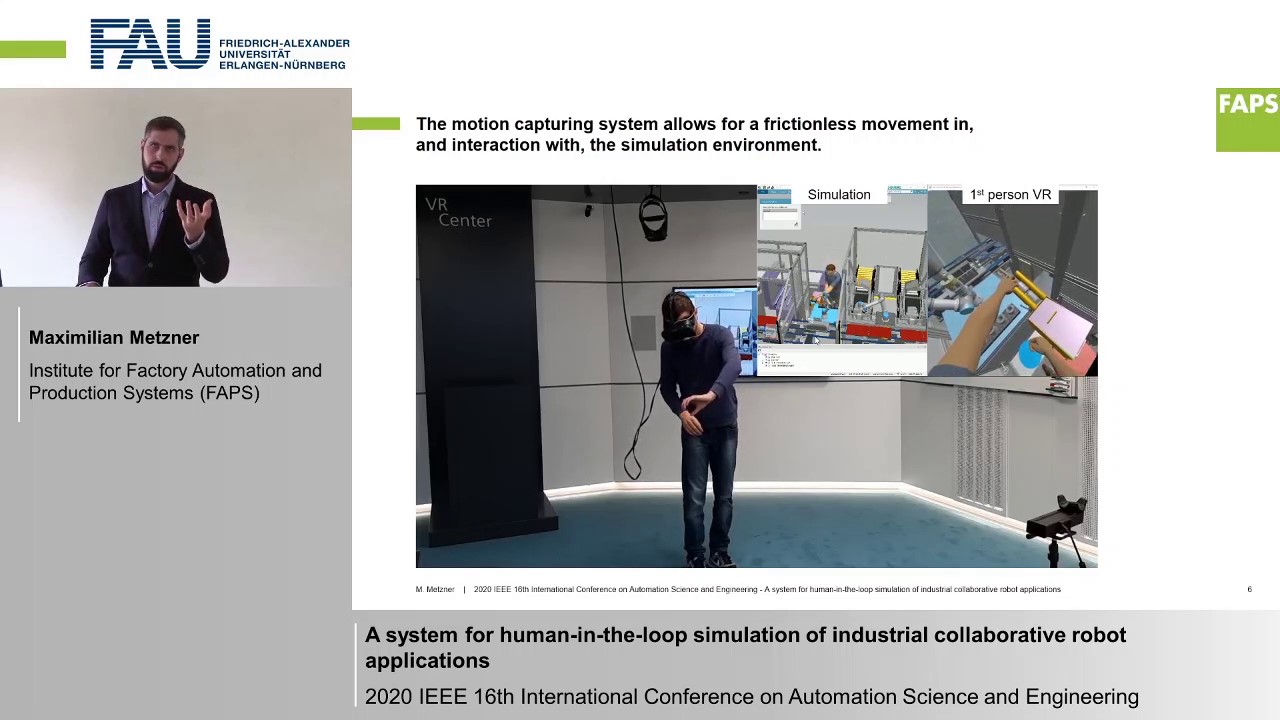Screen dimensions: 1280x720
Task: Click the "Simulation" label
Action: (838, 195)
